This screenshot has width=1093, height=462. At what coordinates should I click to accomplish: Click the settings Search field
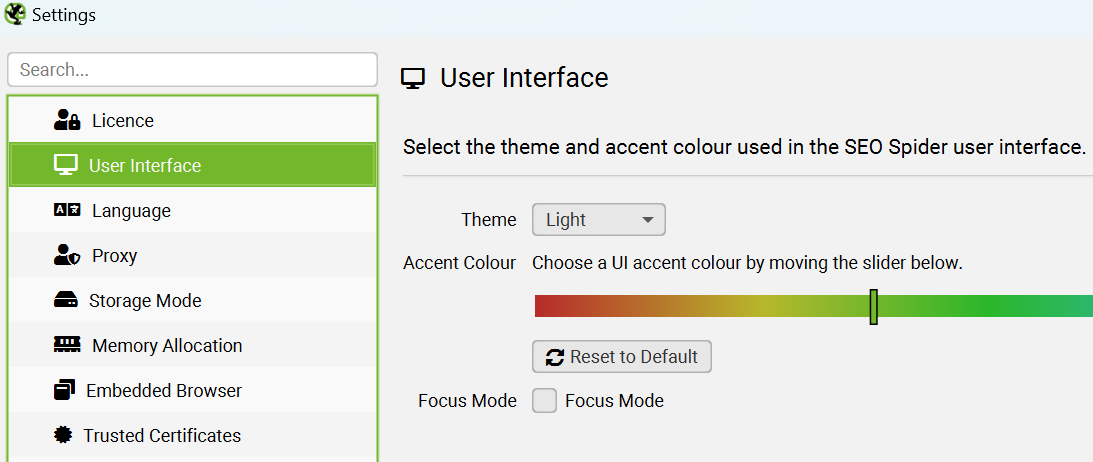pyautogui.click(x=192, y=70)
